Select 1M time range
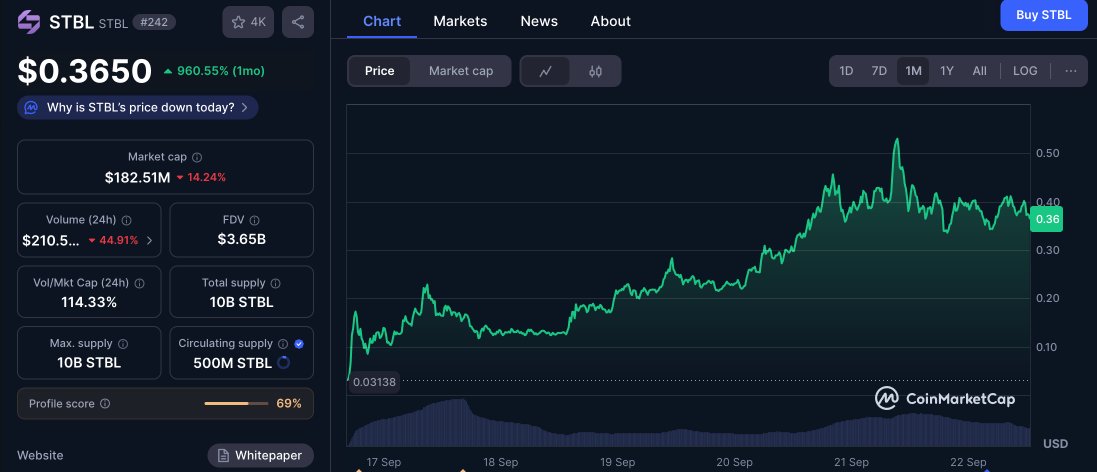The width and height of the screenshot is (1097, 472). [913, 71]
